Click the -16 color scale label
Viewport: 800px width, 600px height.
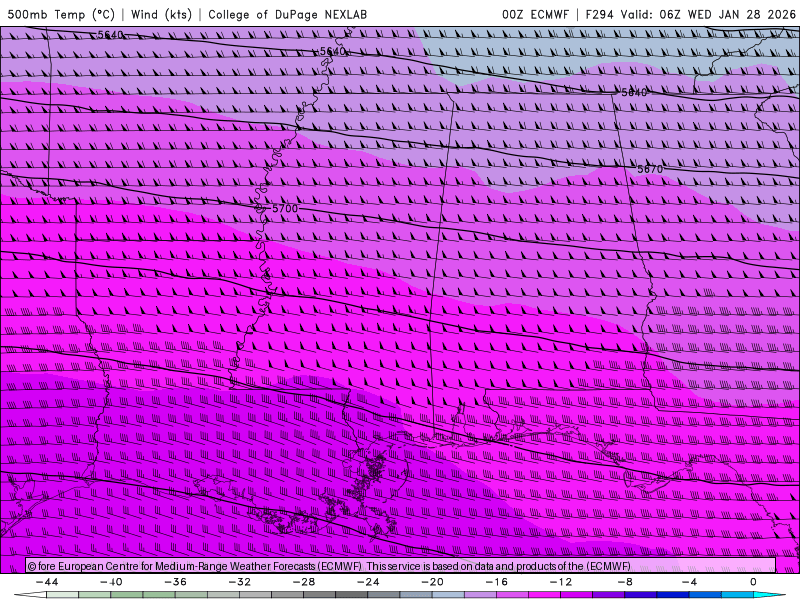click(x=496, y=582)
